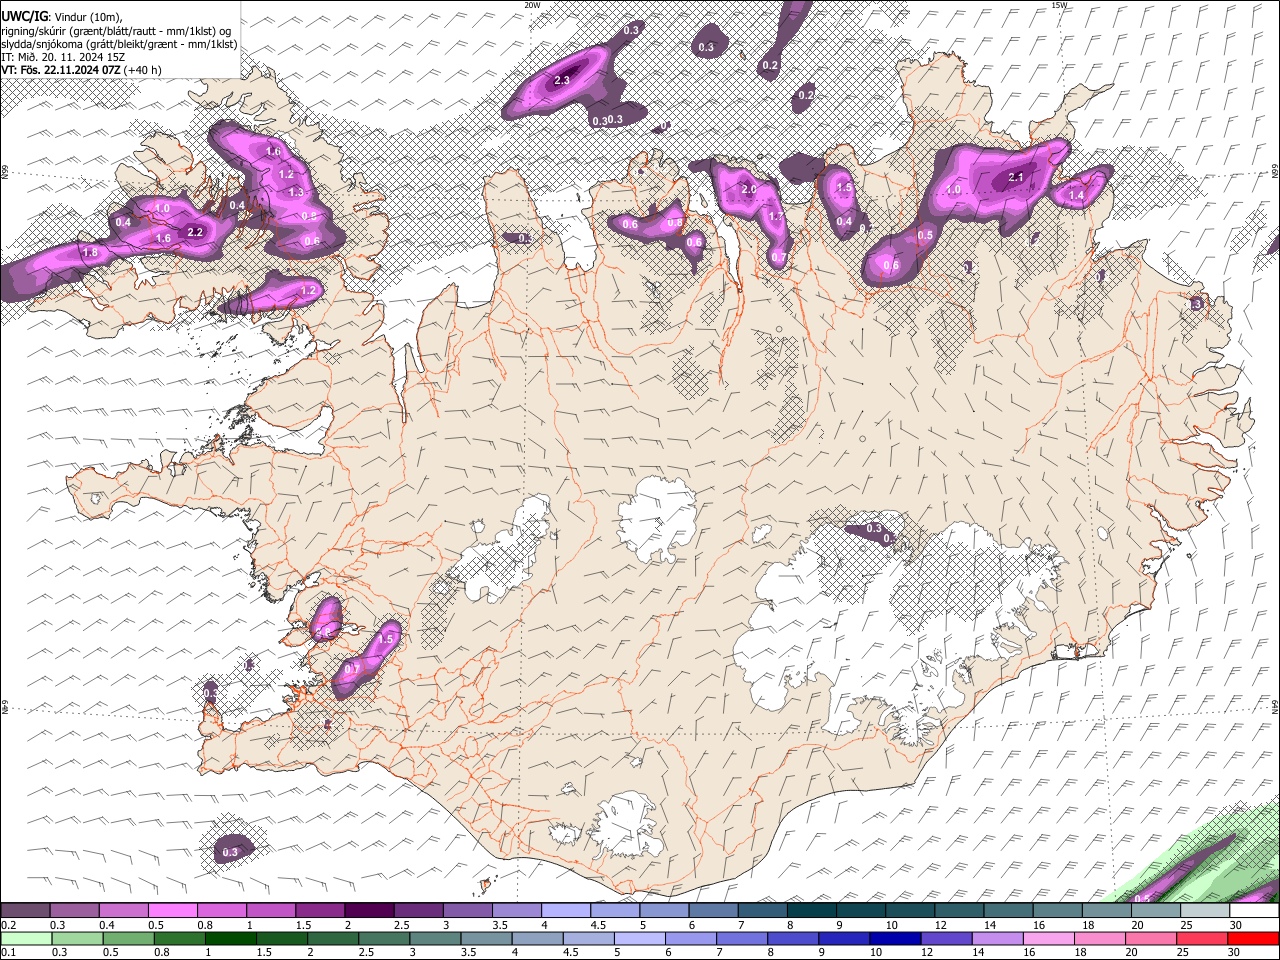
Task: Click the 2.3 snowfall value offshore north
Action: (x=562, y=81)
